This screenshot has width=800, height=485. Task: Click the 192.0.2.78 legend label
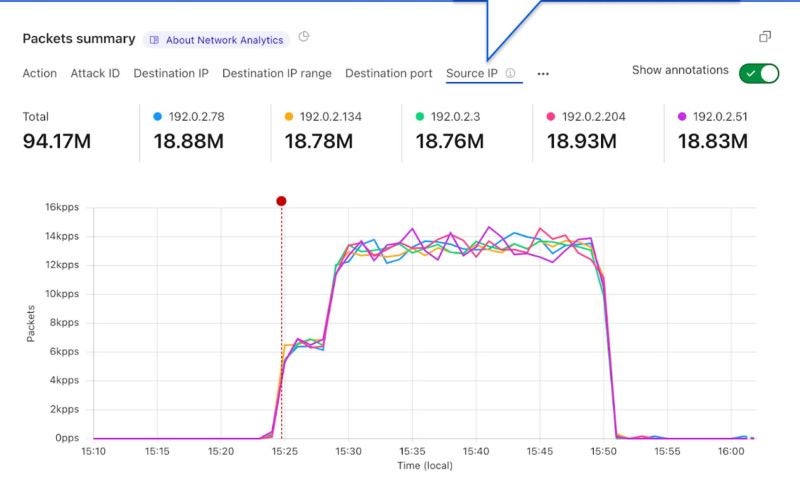pos(196,117)
